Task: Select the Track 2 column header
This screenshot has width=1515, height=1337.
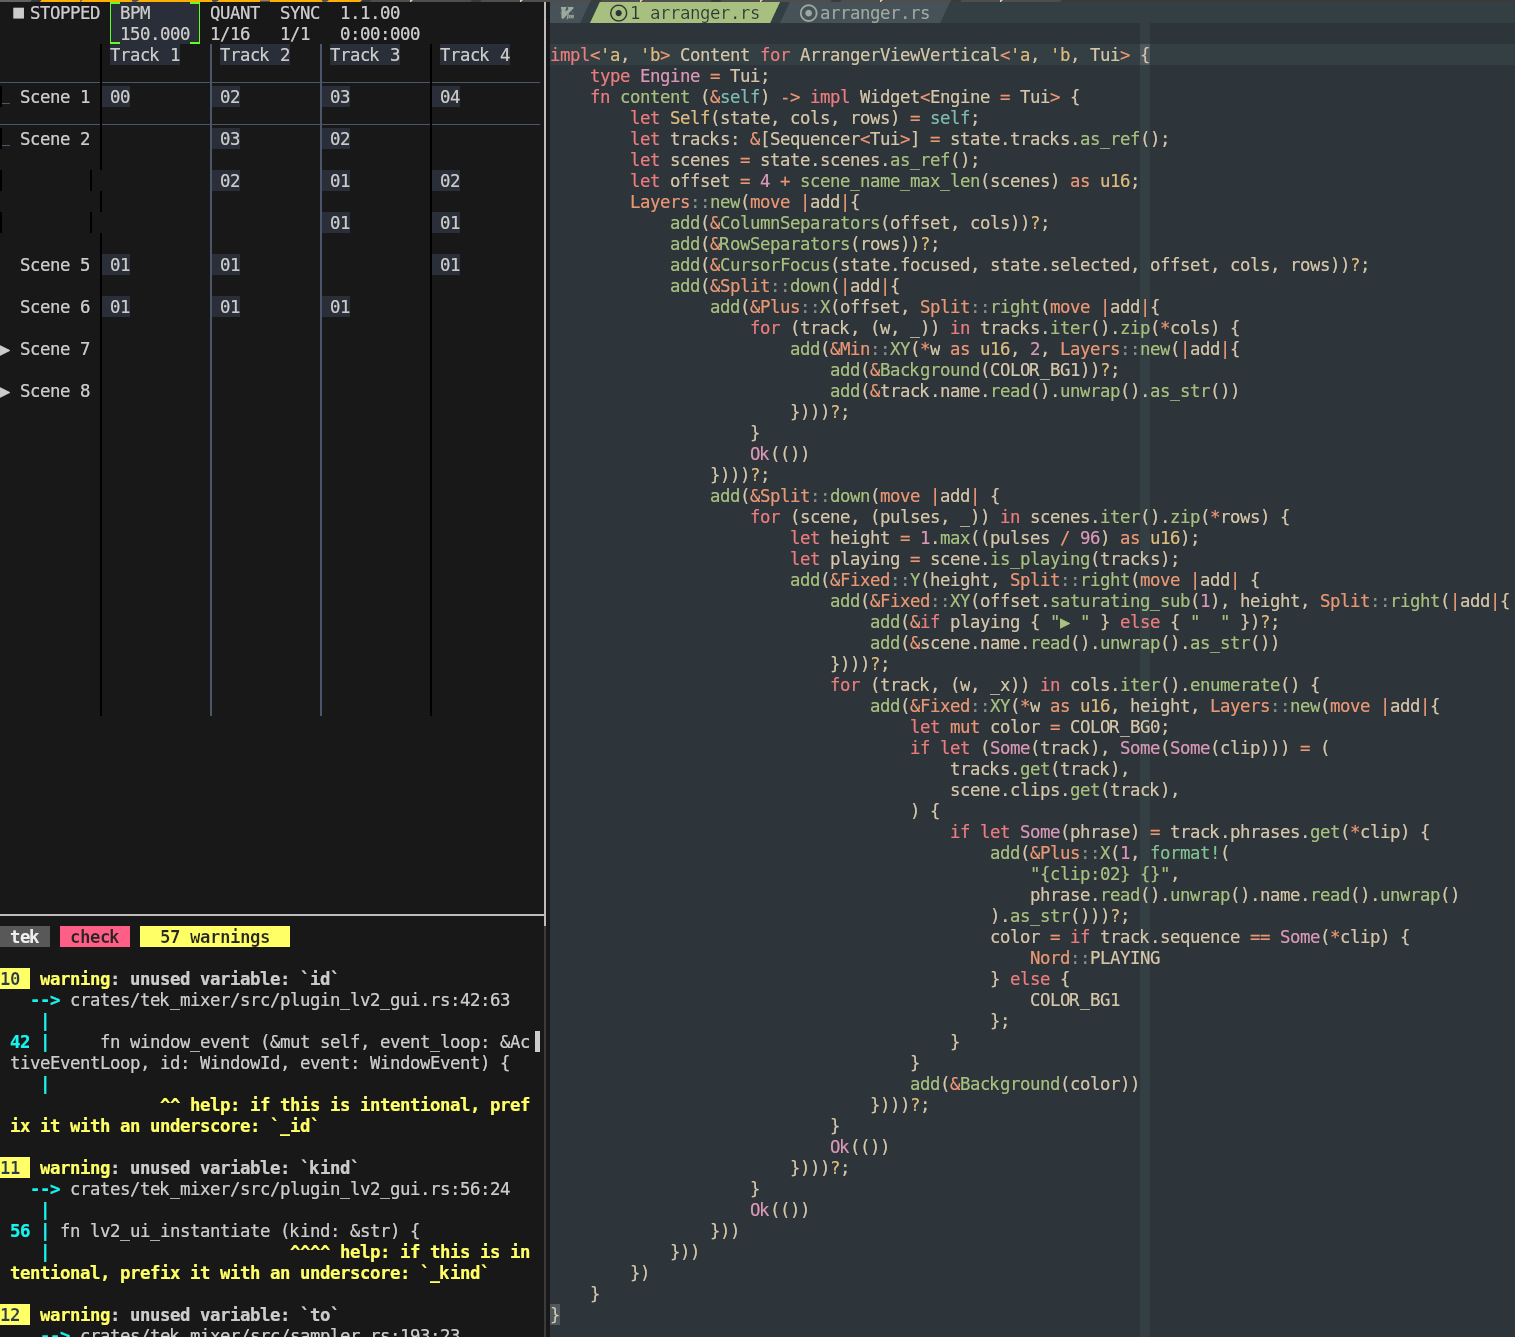Action: click(255, 55)
